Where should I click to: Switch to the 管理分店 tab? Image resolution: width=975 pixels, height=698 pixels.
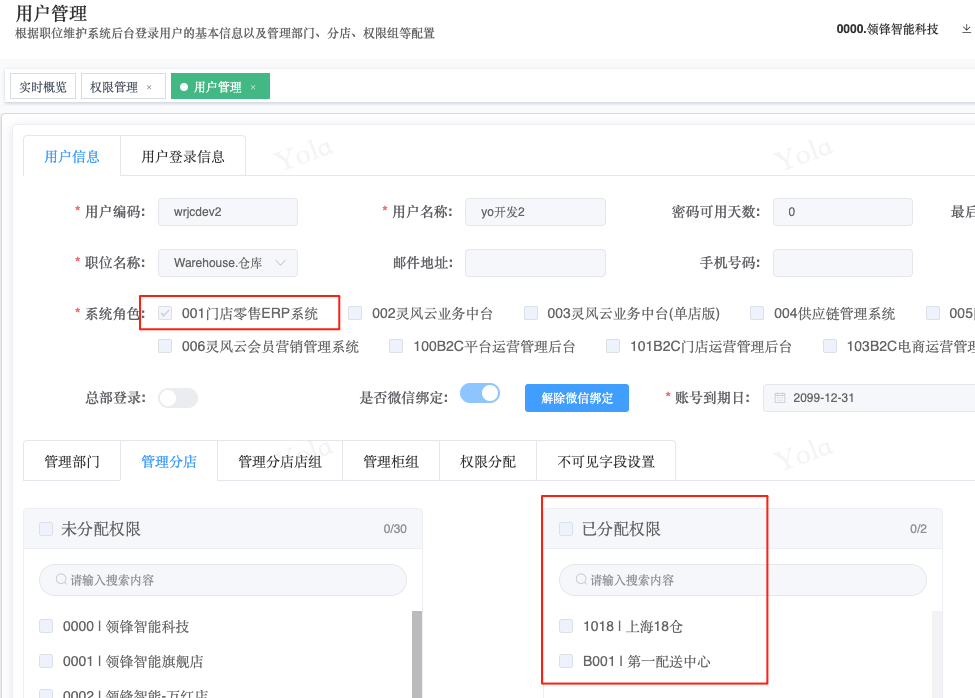(x=169, y=461)
